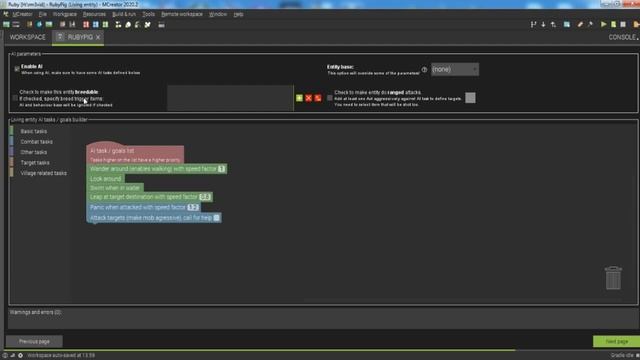Open the File menu
The height and width of the screenshot is (360, 640).
pyautogui.click(x=42, y=14)
